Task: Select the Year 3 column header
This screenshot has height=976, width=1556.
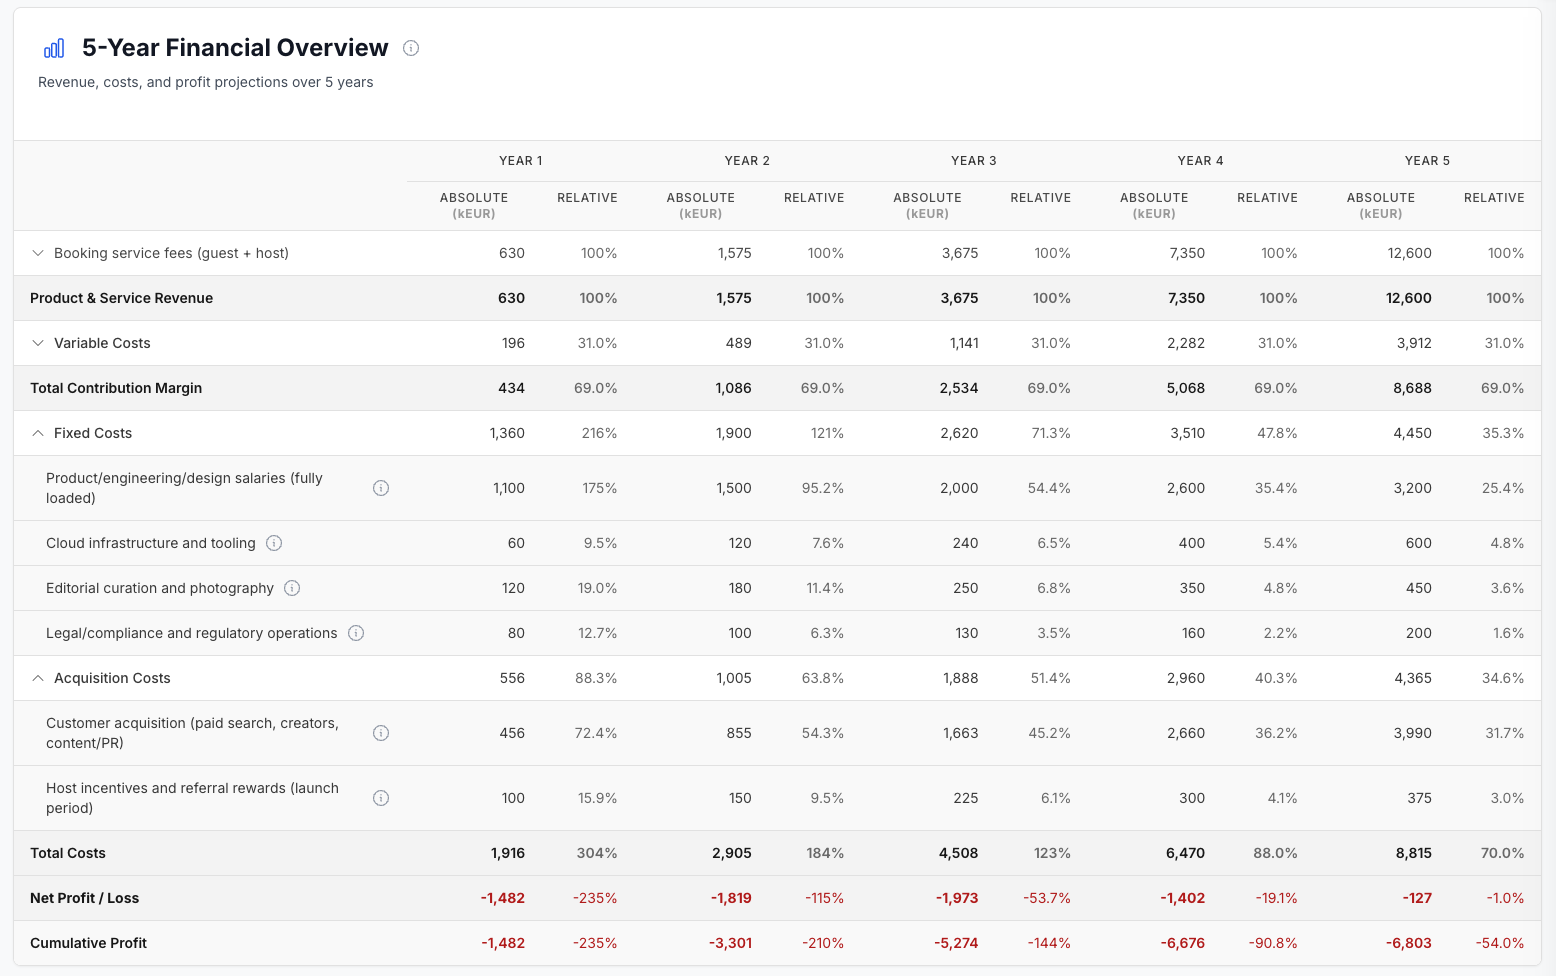Action: coord(973,161)
